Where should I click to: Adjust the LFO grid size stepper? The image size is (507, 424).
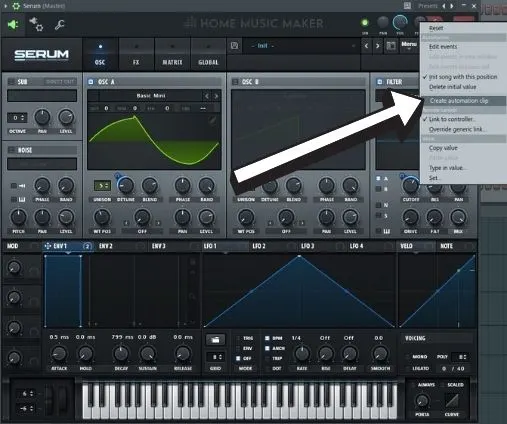tap(215, 357)
